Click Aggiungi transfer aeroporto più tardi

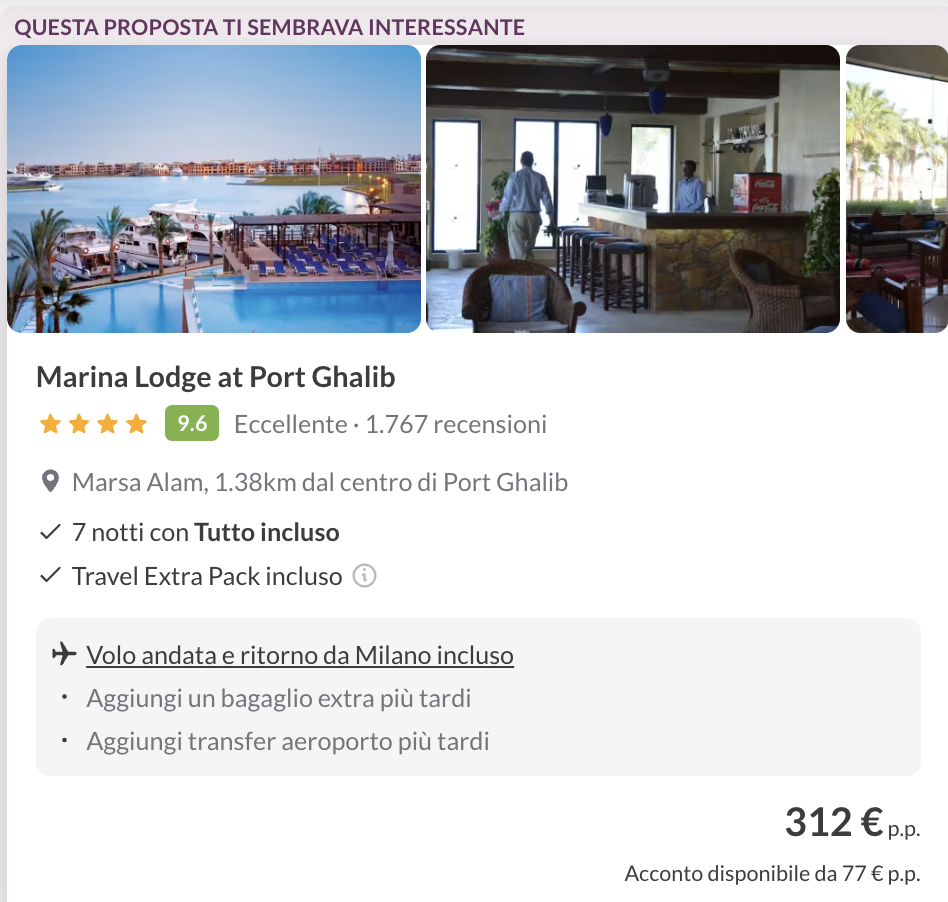click(288, 741)
